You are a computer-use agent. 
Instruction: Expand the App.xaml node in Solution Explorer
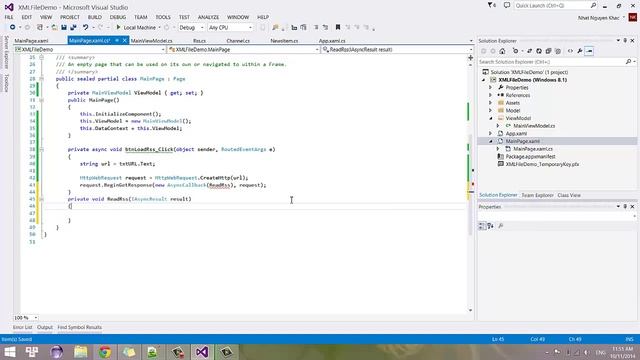point(491,133)
